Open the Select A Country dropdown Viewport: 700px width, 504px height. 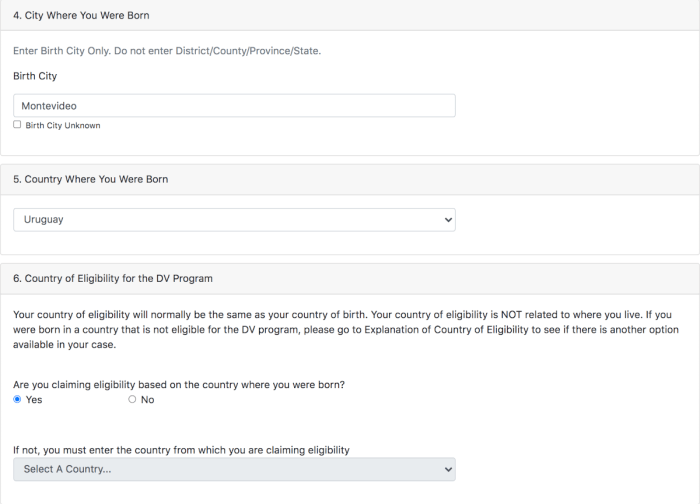(234, 469)
